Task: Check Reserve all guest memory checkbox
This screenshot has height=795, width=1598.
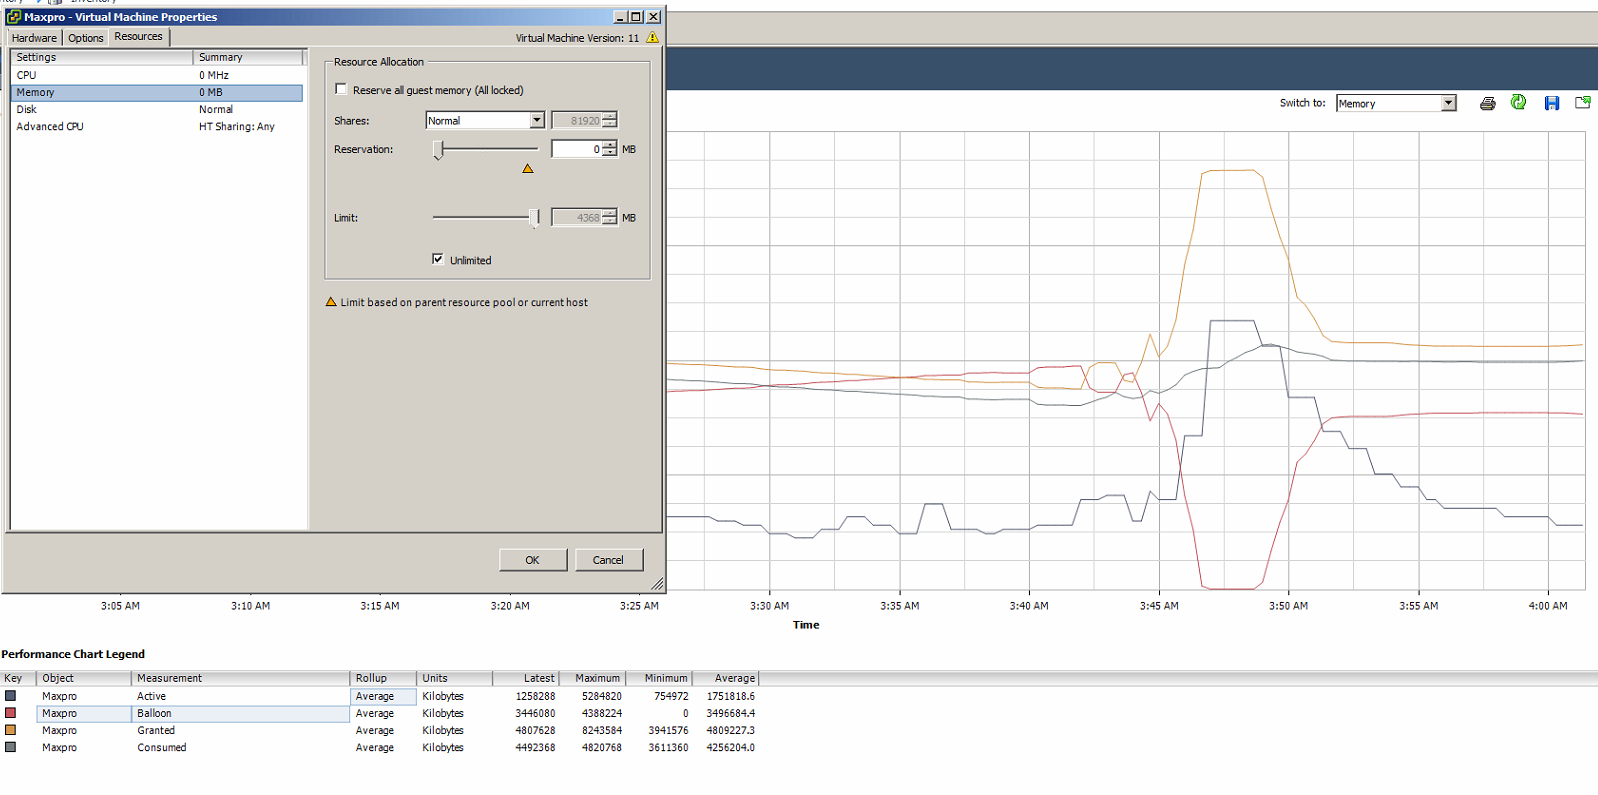Action: [341, 89]
